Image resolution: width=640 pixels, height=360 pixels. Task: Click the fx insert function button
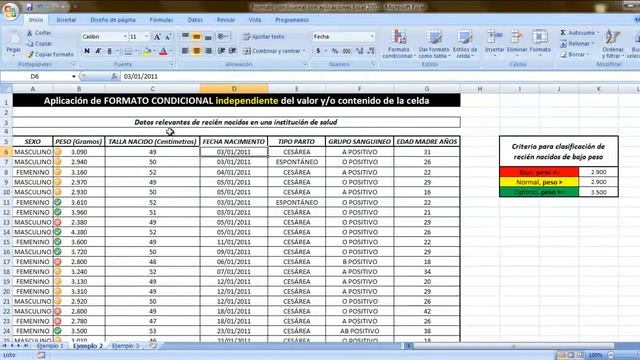click(114, 76)
